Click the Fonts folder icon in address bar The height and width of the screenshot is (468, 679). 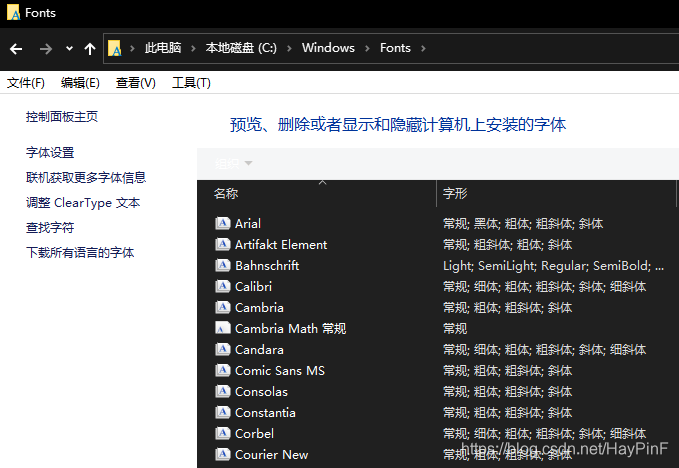point(115,48)
